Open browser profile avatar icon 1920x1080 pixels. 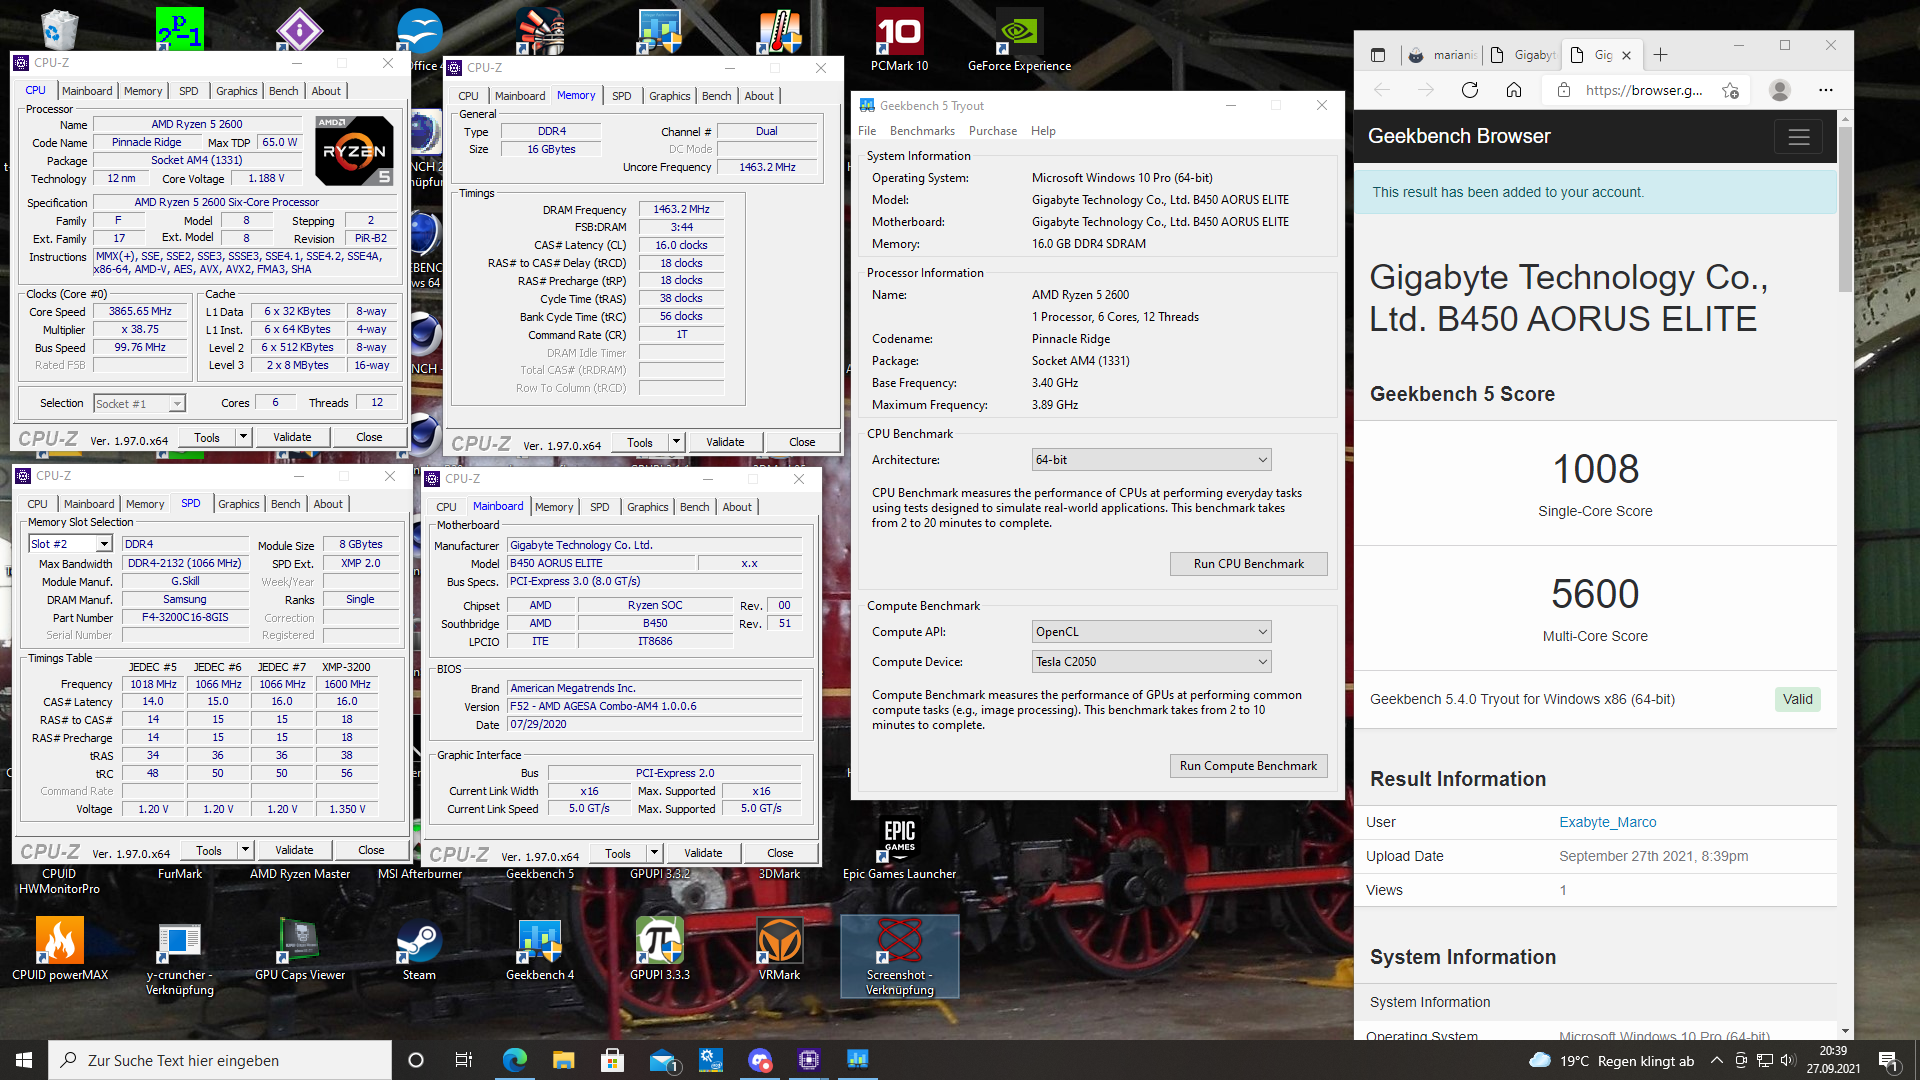1780,90
